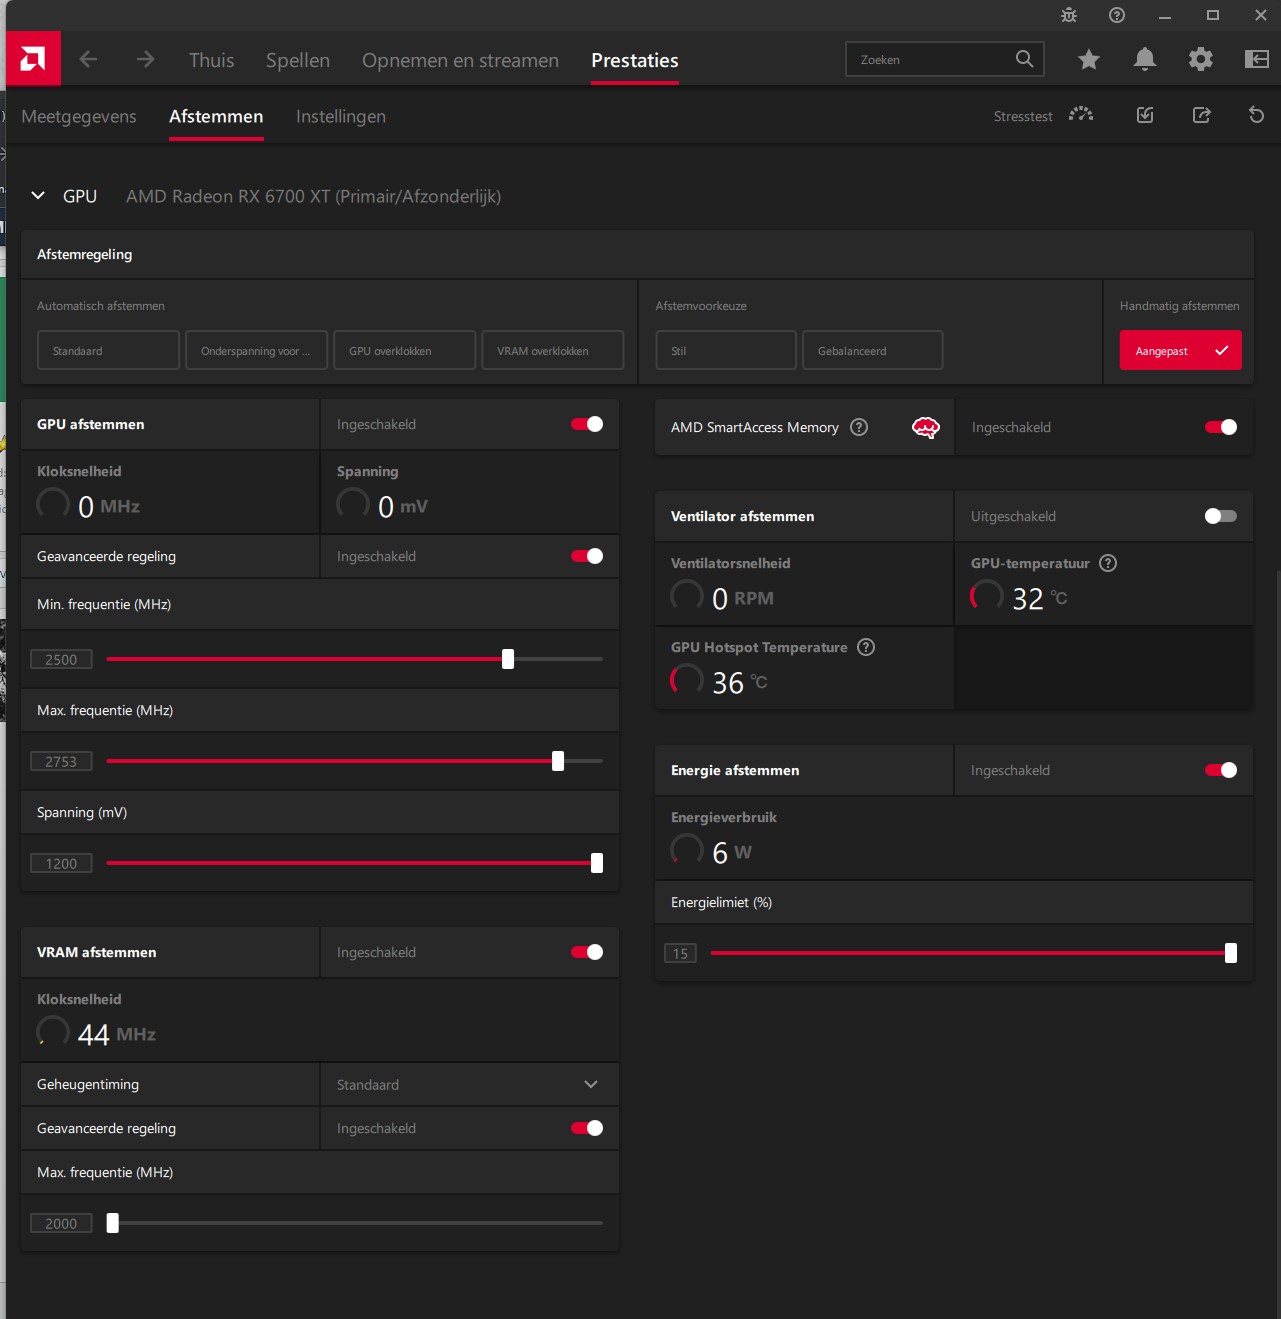Screen dimensions: 1281x1319
Task: Open the Spellen tab
Action: pyautogui.click(x=298, y=60)
